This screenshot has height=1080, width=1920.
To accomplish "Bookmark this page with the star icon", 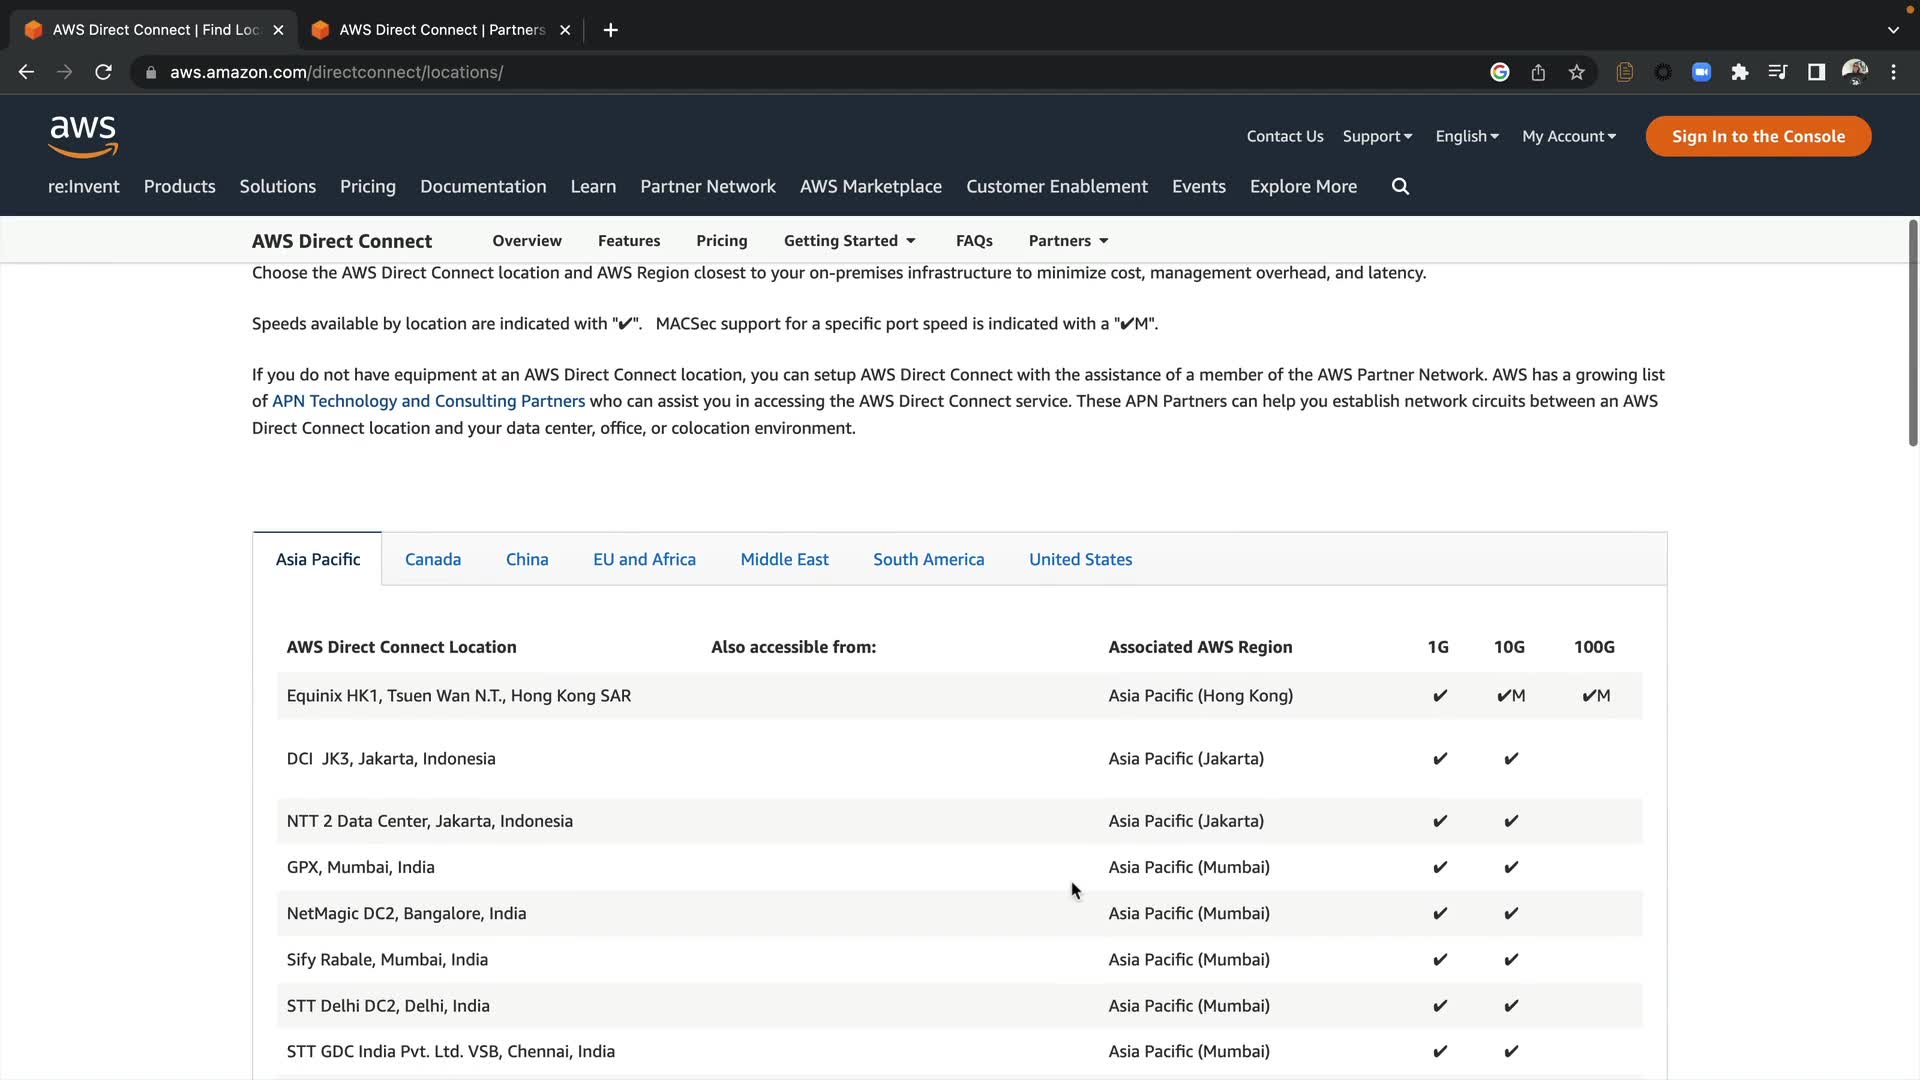I will pyautogui.click(x=1577, y=72).
